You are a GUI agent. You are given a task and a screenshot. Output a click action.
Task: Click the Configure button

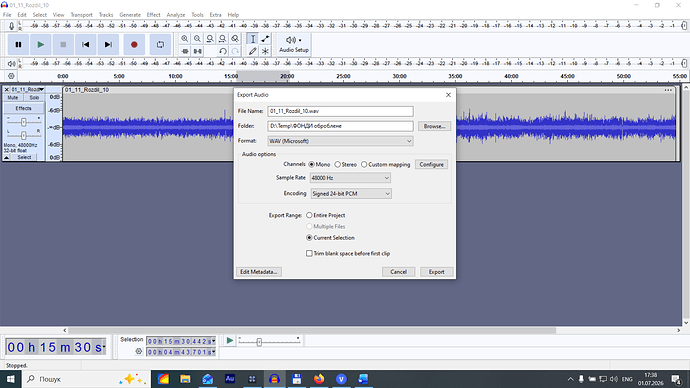click(431, 165)
